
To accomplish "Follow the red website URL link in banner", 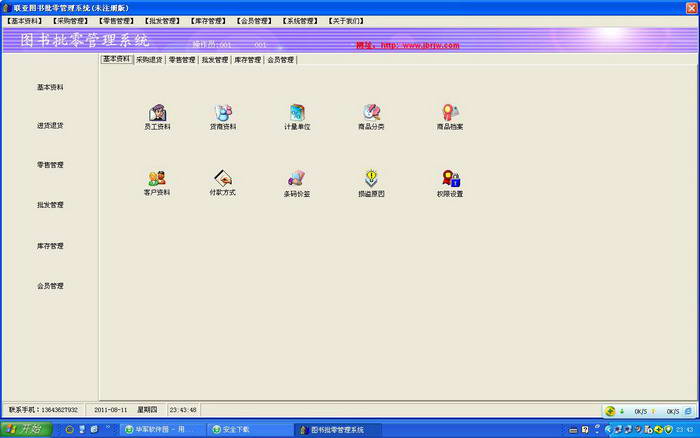I will click(x=408, y=45).
